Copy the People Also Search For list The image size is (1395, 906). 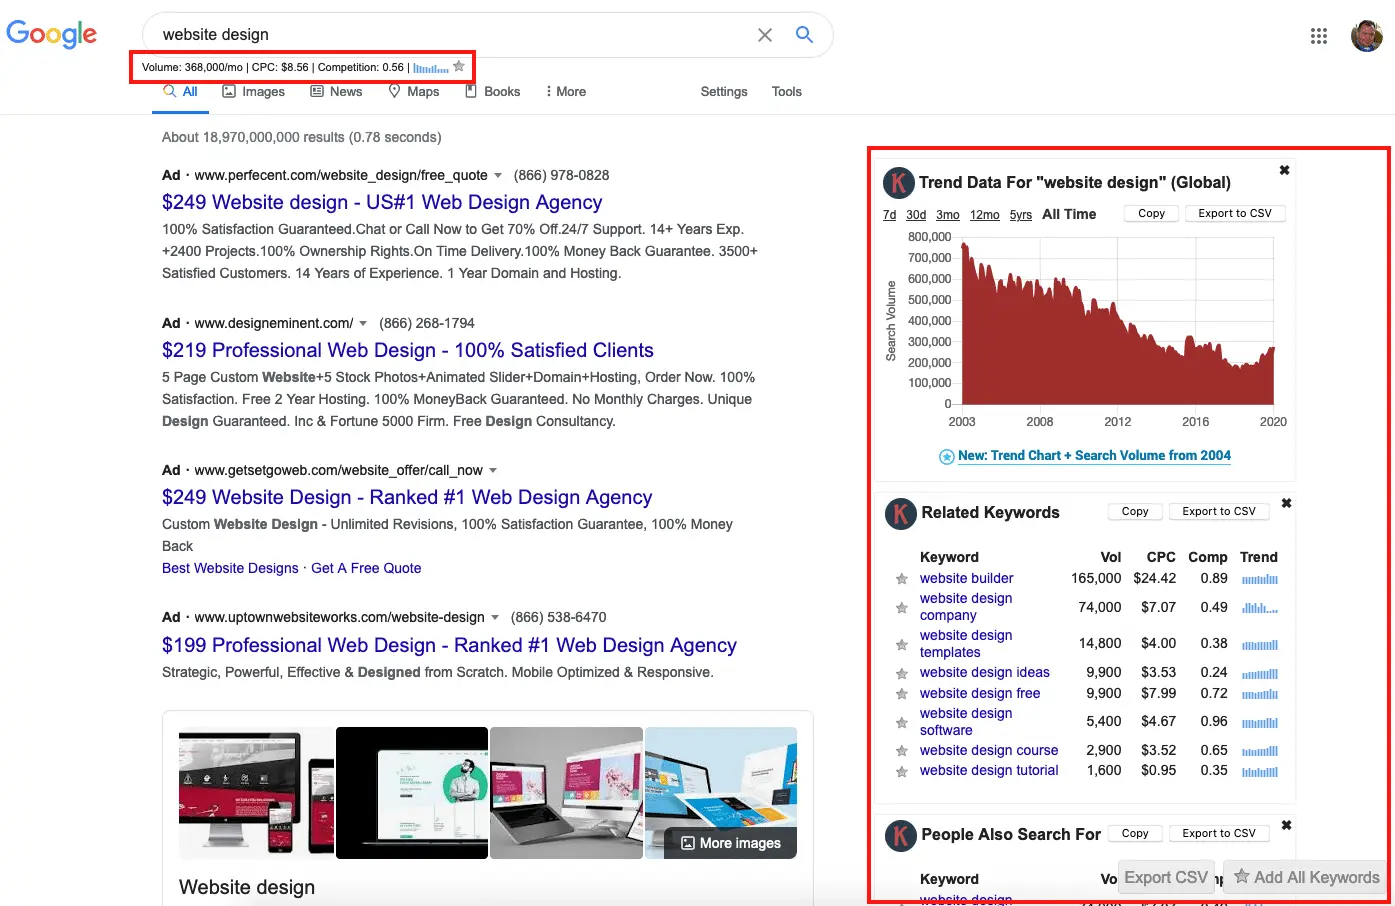[1135, 833]
